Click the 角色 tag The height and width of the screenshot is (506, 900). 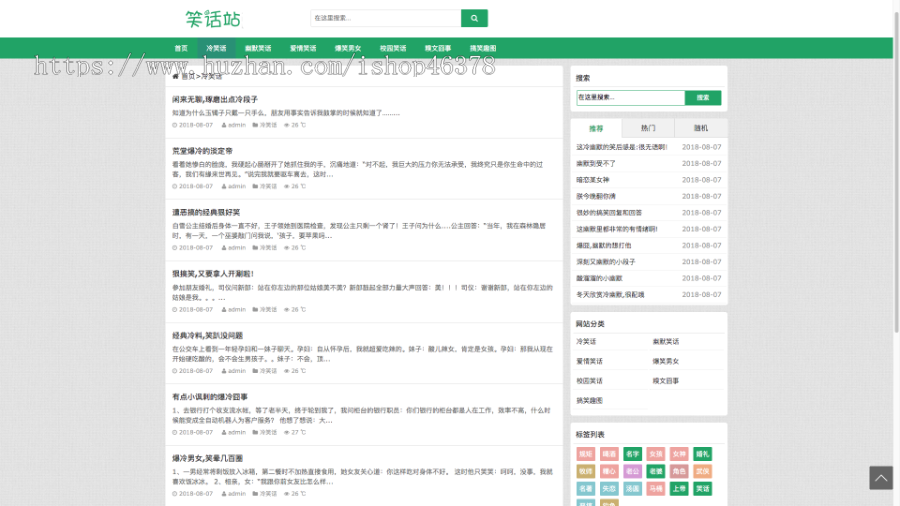pyautogui.click(x=679, y=471)
